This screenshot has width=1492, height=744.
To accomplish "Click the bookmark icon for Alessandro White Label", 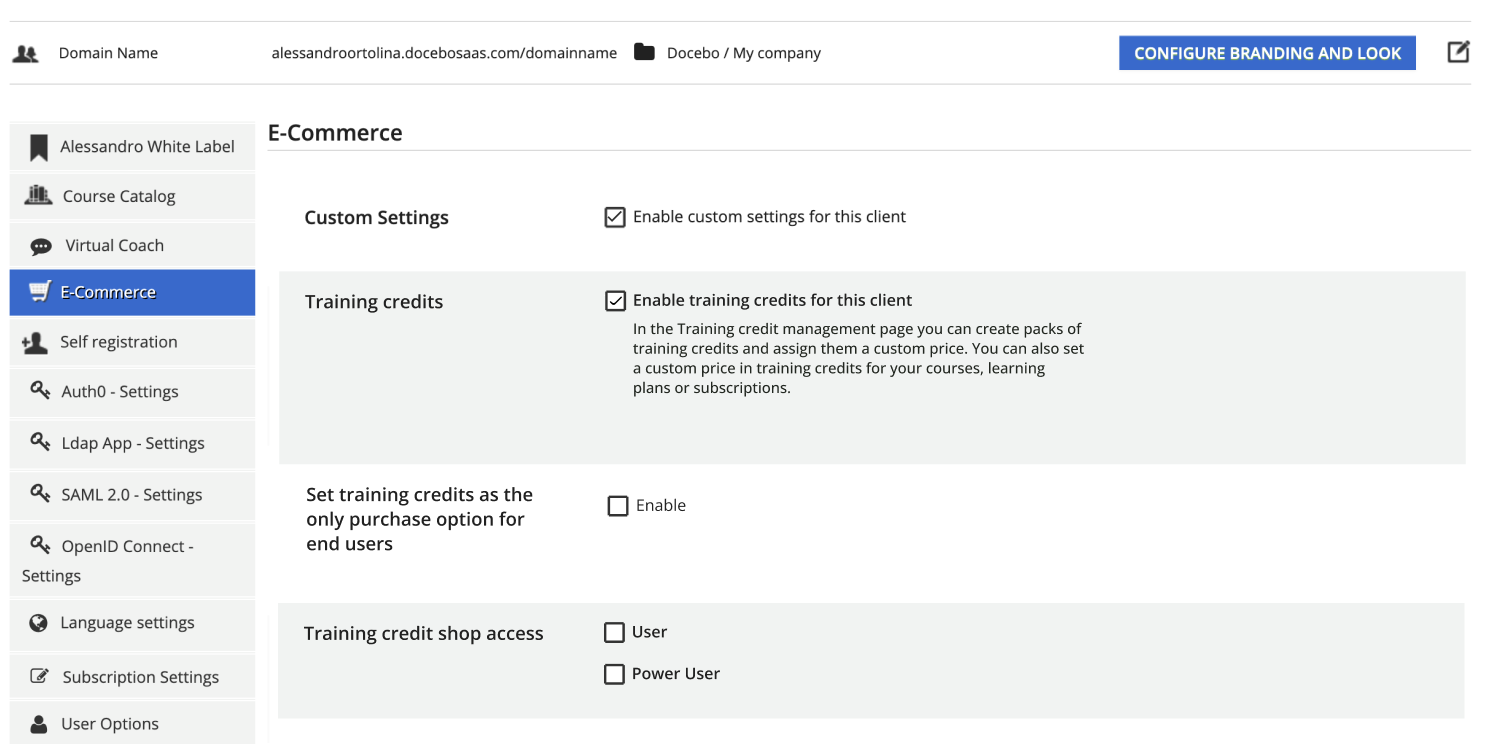I will [39, 148].
